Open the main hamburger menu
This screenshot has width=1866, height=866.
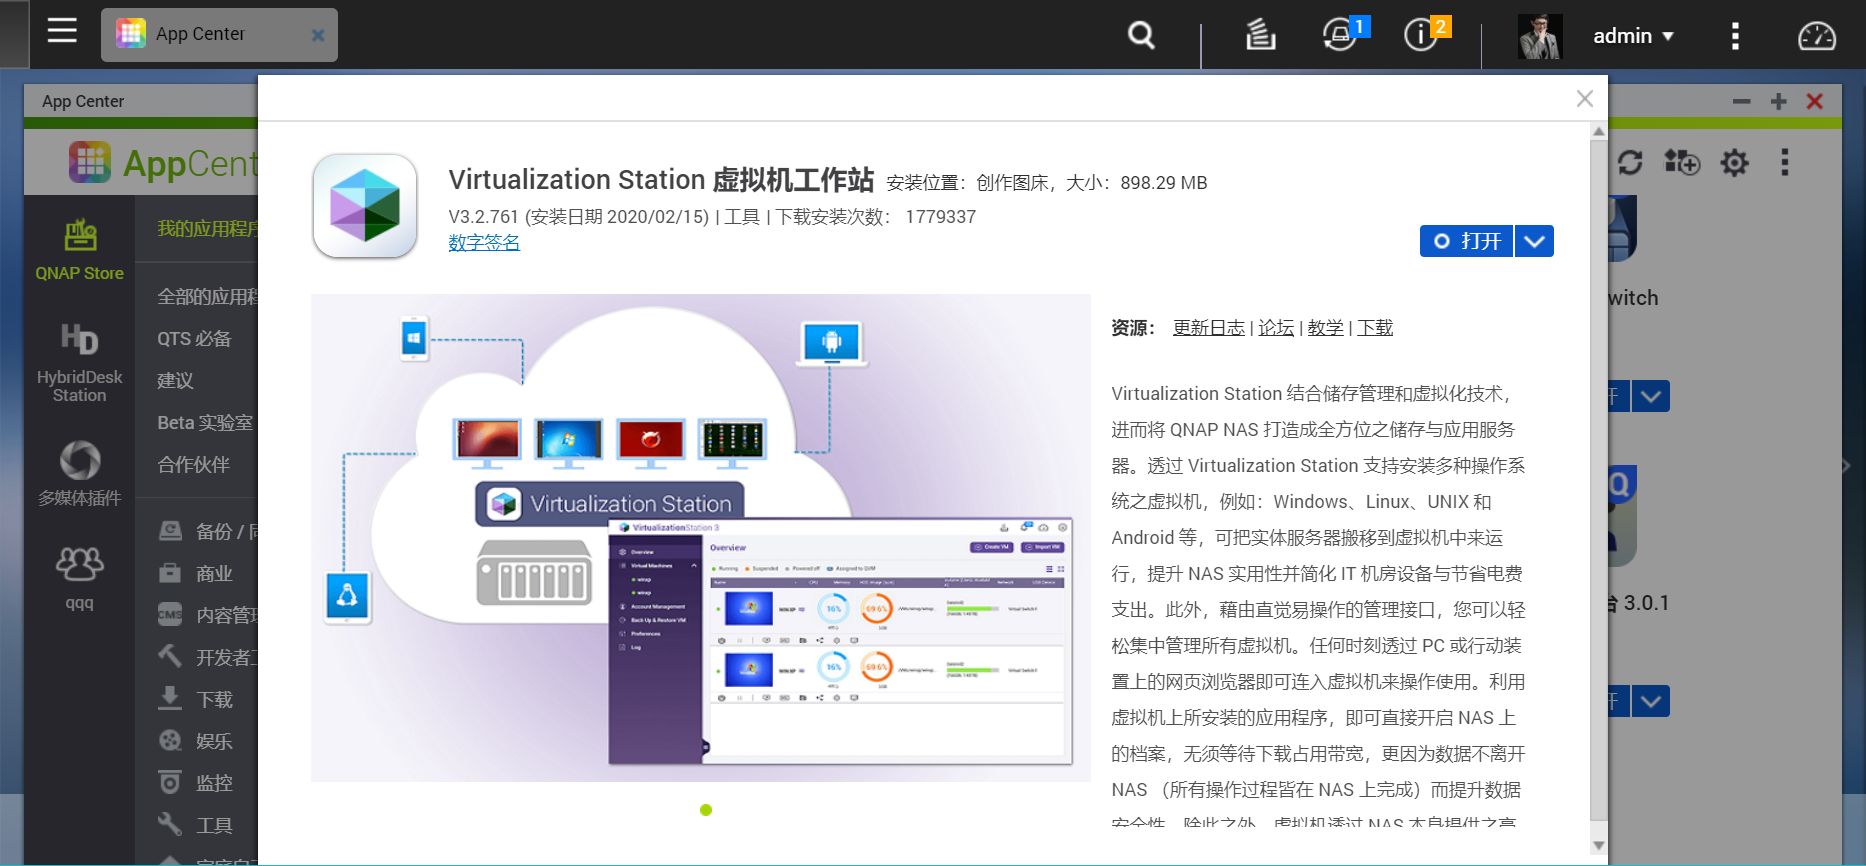click(62, 32)
